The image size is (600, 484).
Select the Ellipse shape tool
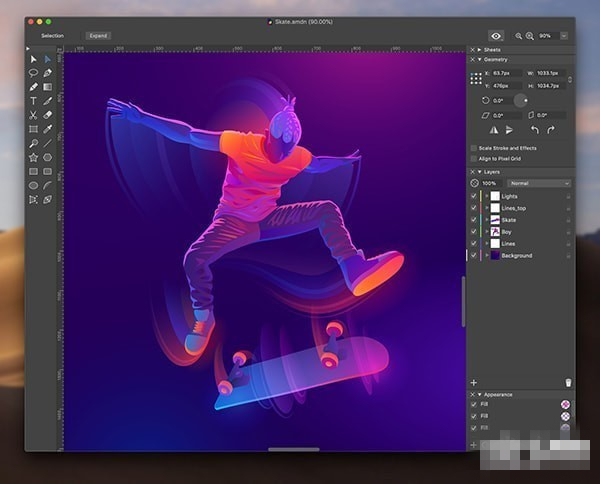pos(33,185)
